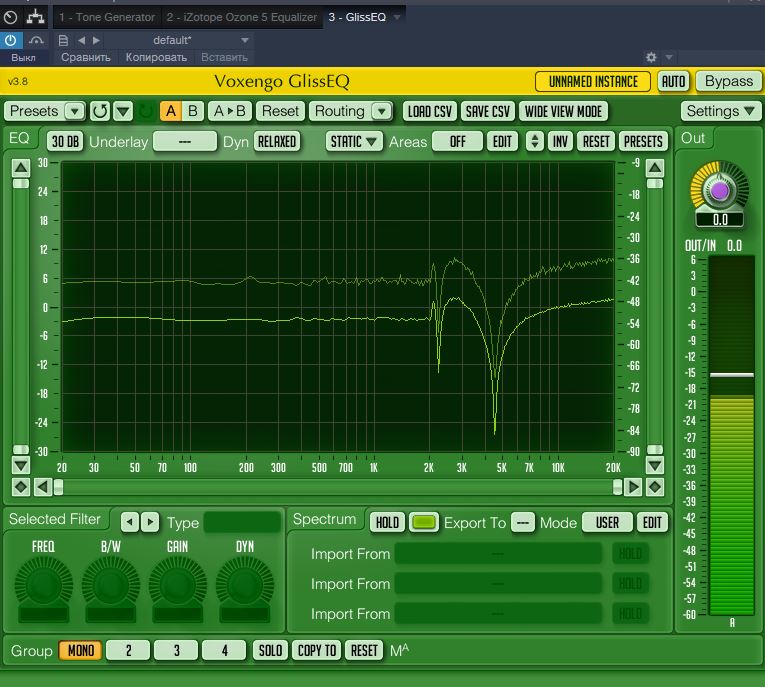Click right spectrum scale down arrow

(655, 465)
